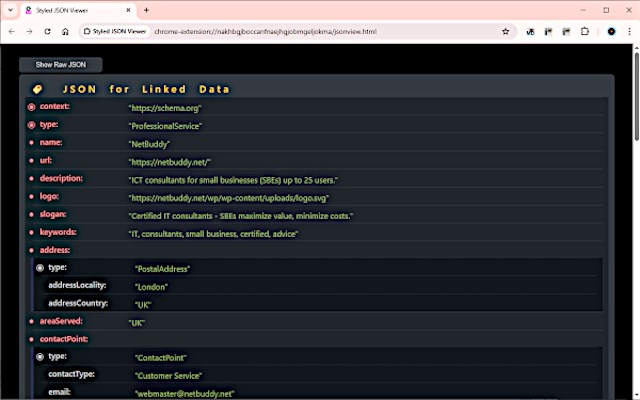Bookmark this page with the star icon
The height and width of the screenshot is (400, 640).
(506, 31)
